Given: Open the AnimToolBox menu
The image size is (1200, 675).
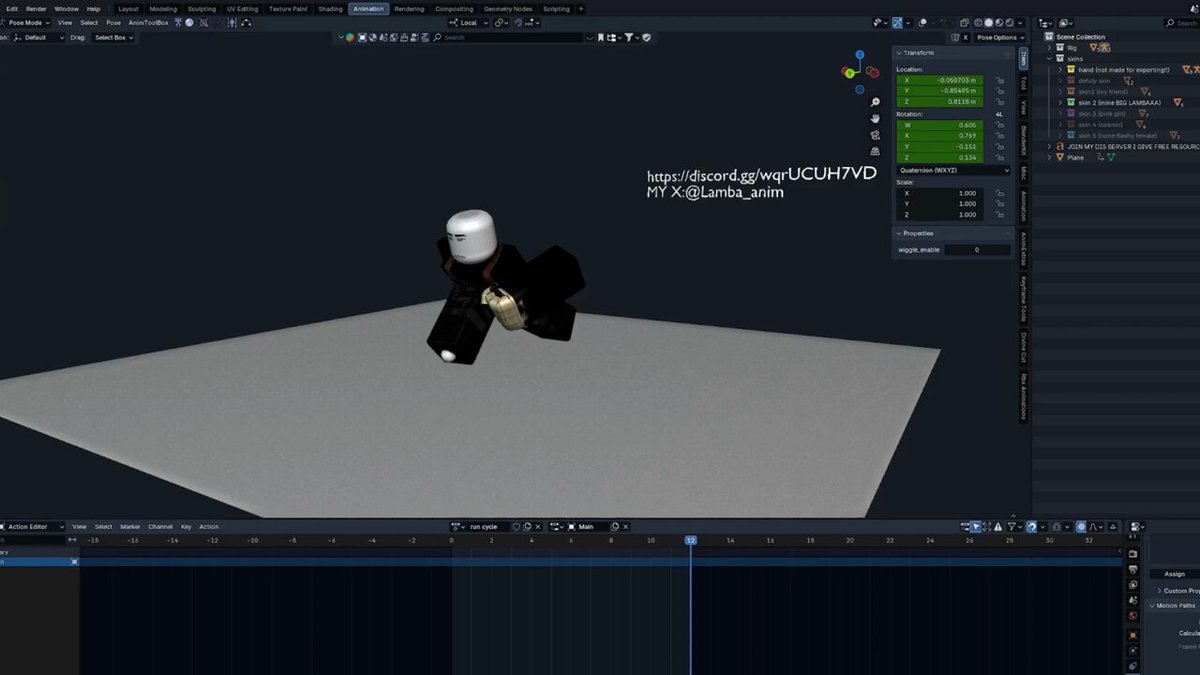Looking at the screenshot, I should (148, 22).
